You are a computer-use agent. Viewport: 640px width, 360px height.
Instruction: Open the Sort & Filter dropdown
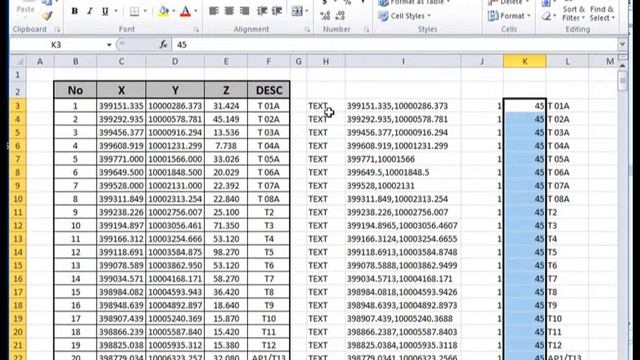coord(573,13)
